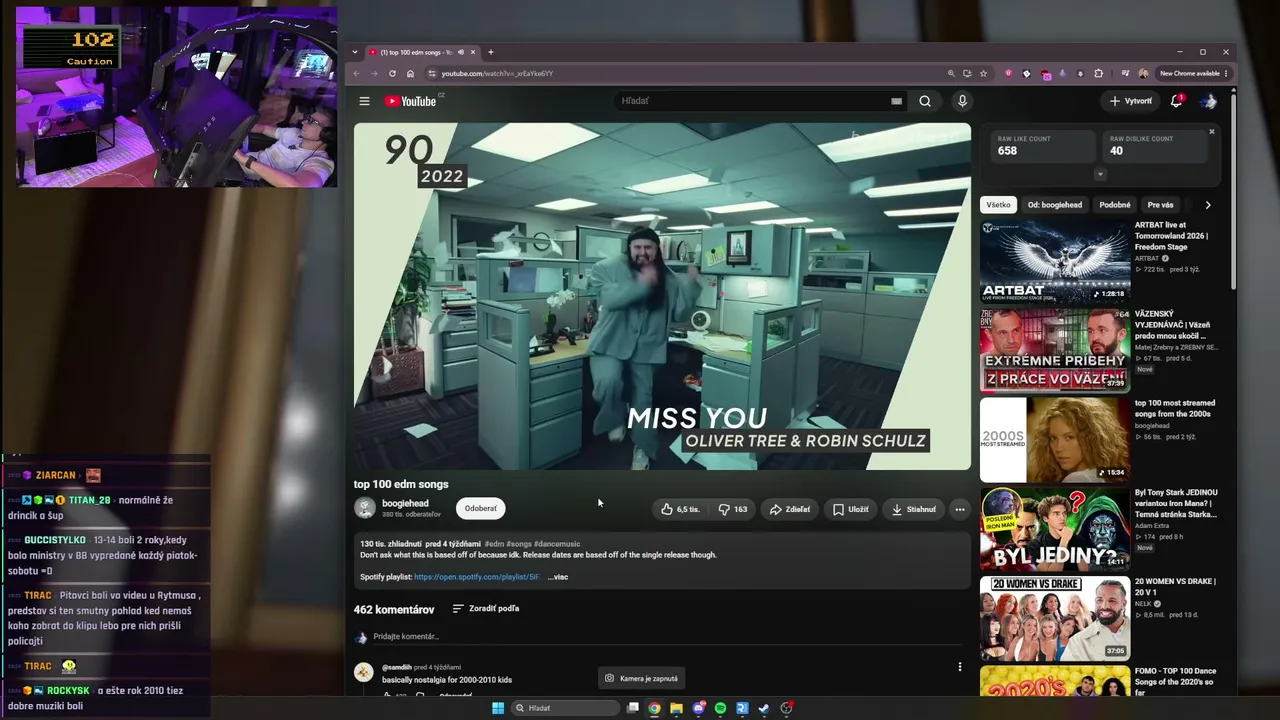
Task: Open Task View on the taskbar
Action: [633, 708]
